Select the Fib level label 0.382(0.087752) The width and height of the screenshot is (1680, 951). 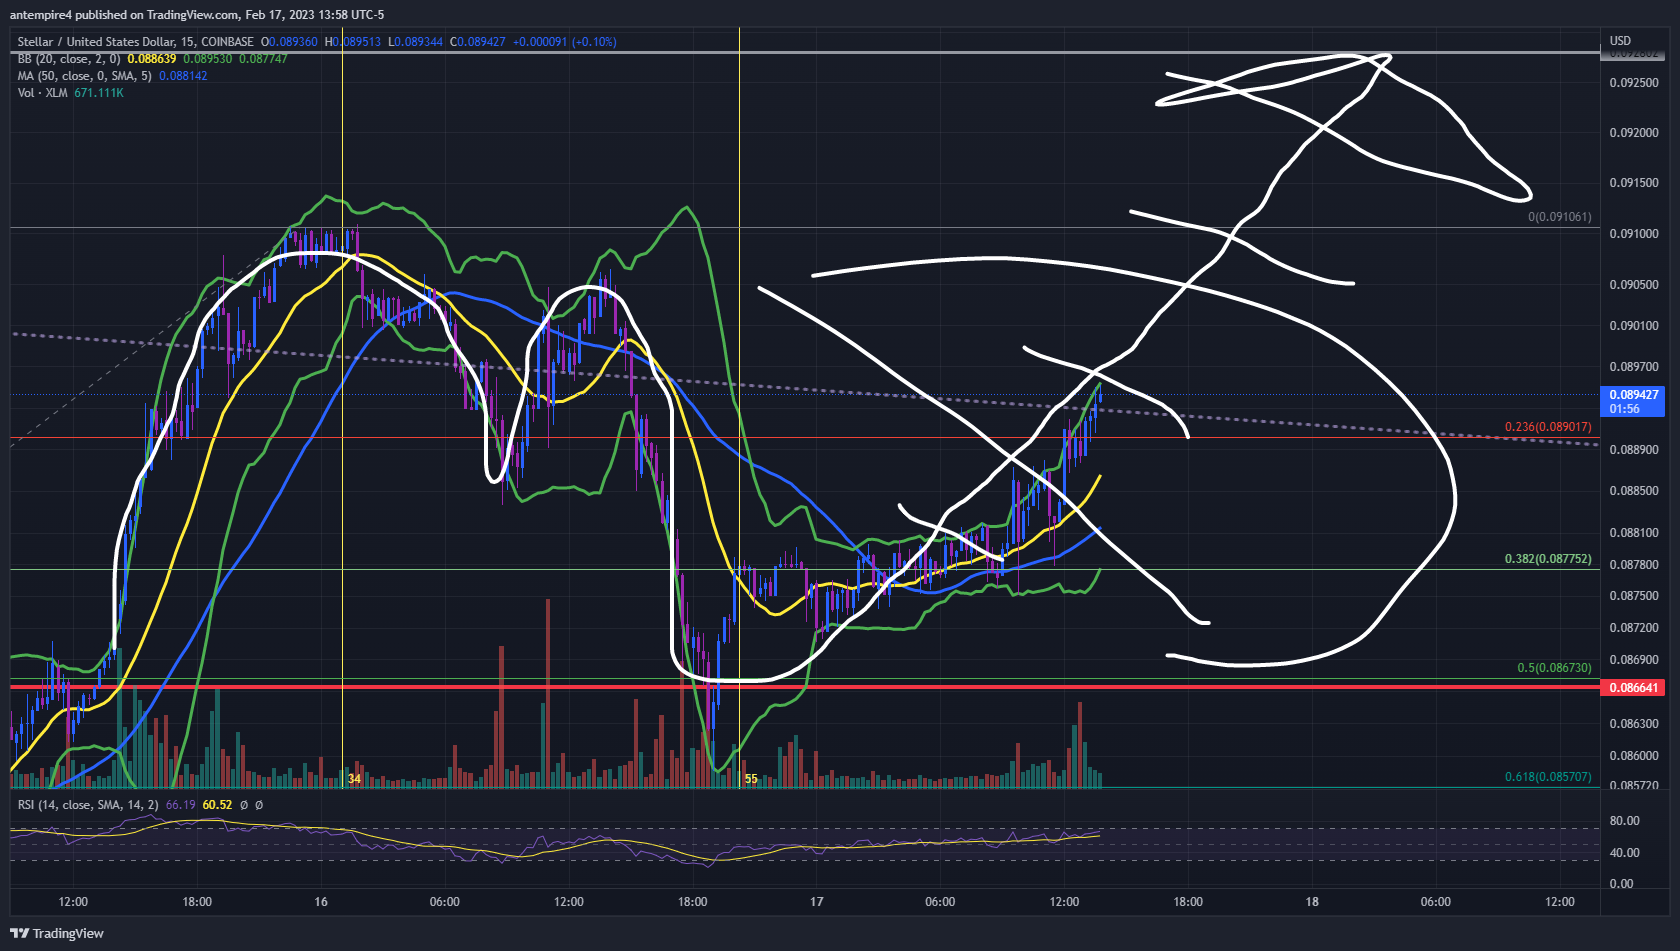click(1548, 559)
